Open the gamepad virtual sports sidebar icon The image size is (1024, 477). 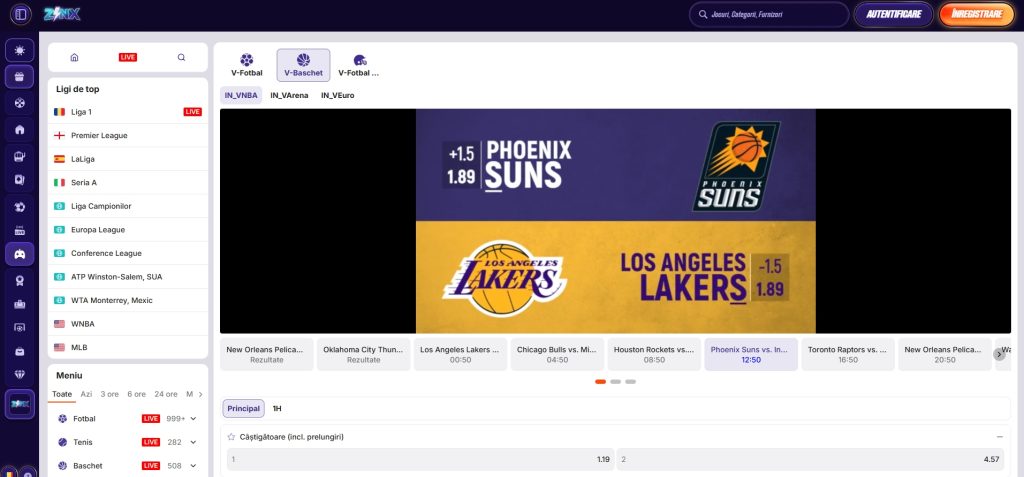[20, 254]
